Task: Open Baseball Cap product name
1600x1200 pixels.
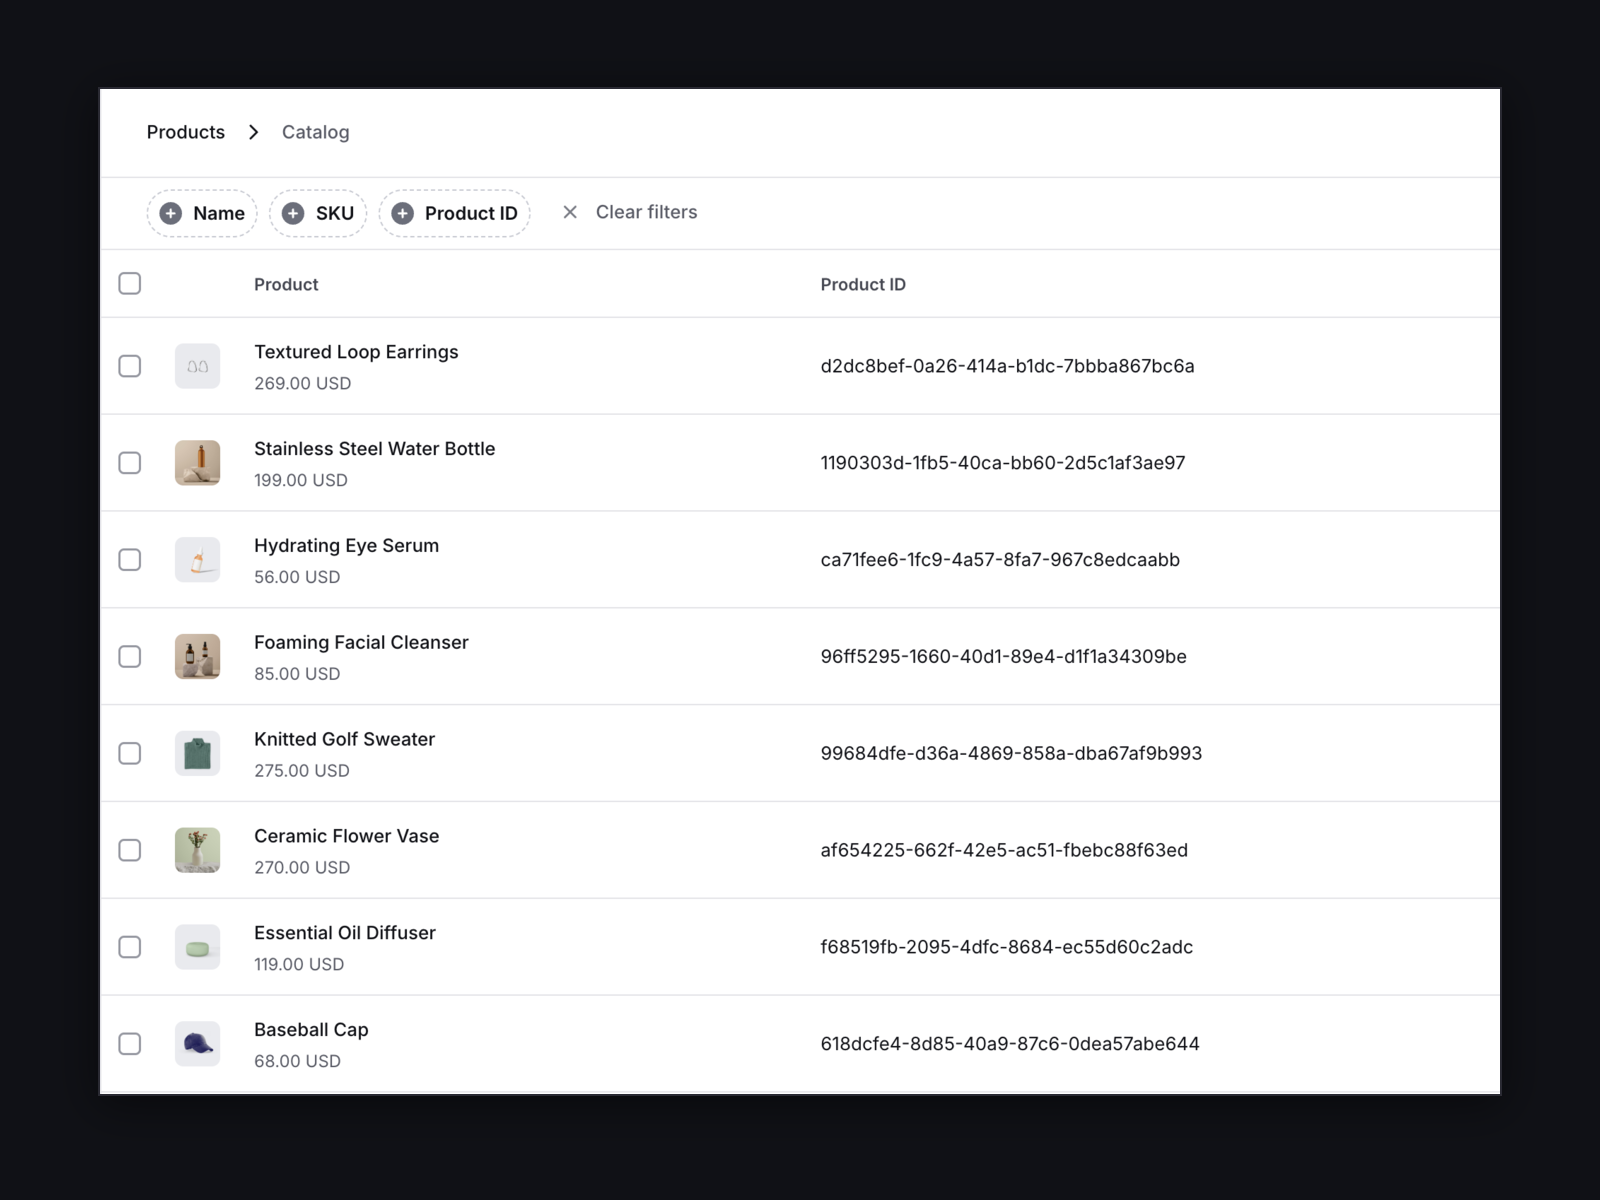Action: [x=311, y=1030]
